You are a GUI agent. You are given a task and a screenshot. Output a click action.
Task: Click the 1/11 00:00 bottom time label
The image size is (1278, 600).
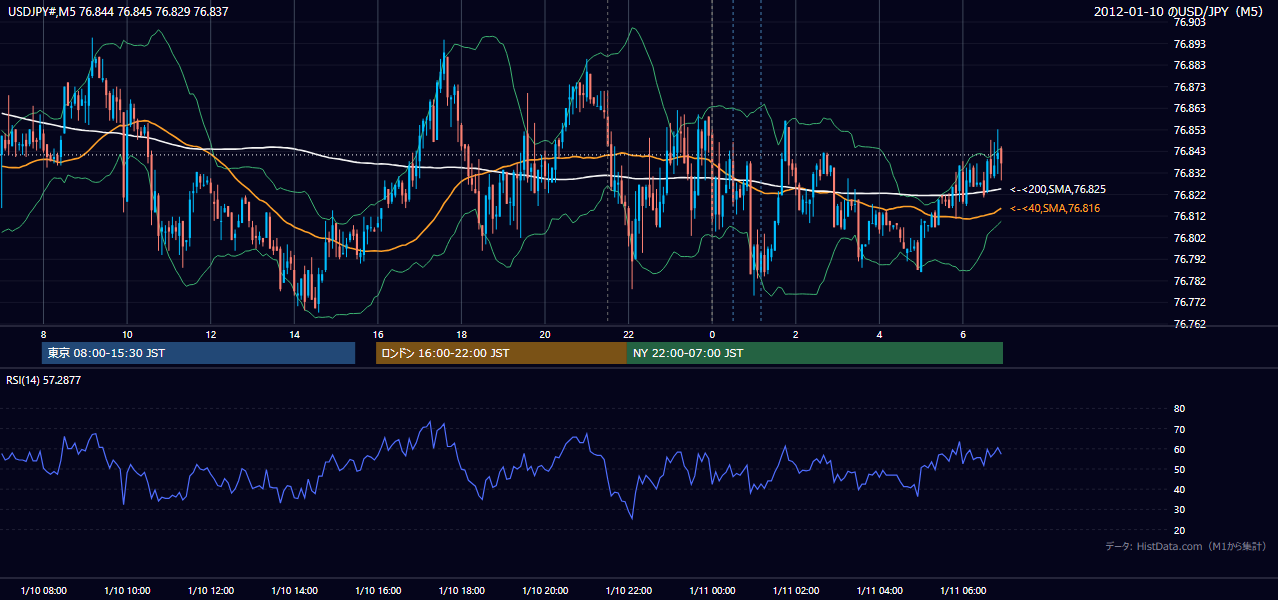tap(712, 590)
